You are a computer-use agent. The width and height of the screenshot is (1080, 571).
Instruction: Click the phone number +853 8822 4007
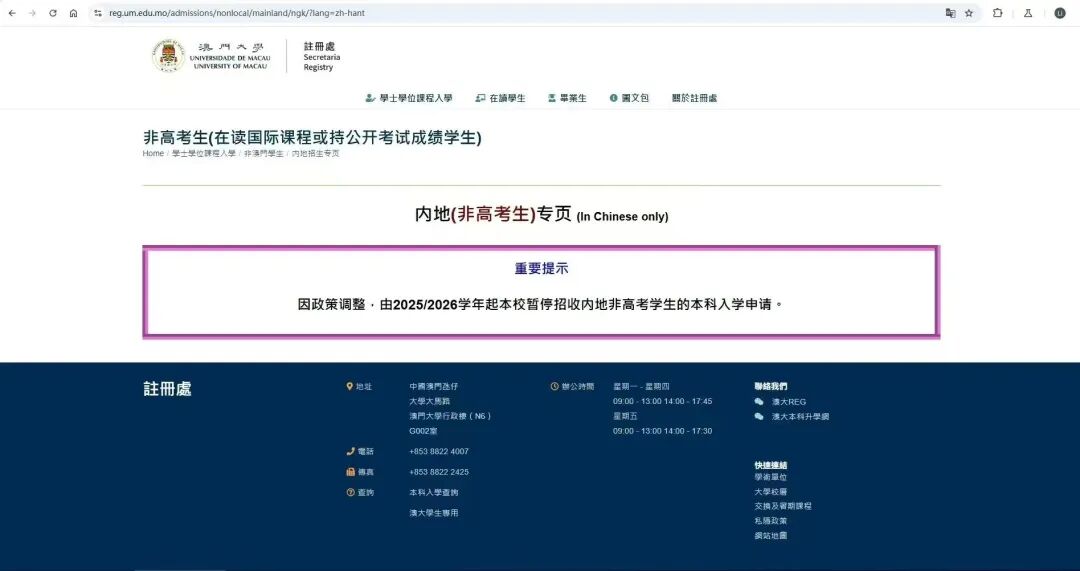(x=439, y=451)
